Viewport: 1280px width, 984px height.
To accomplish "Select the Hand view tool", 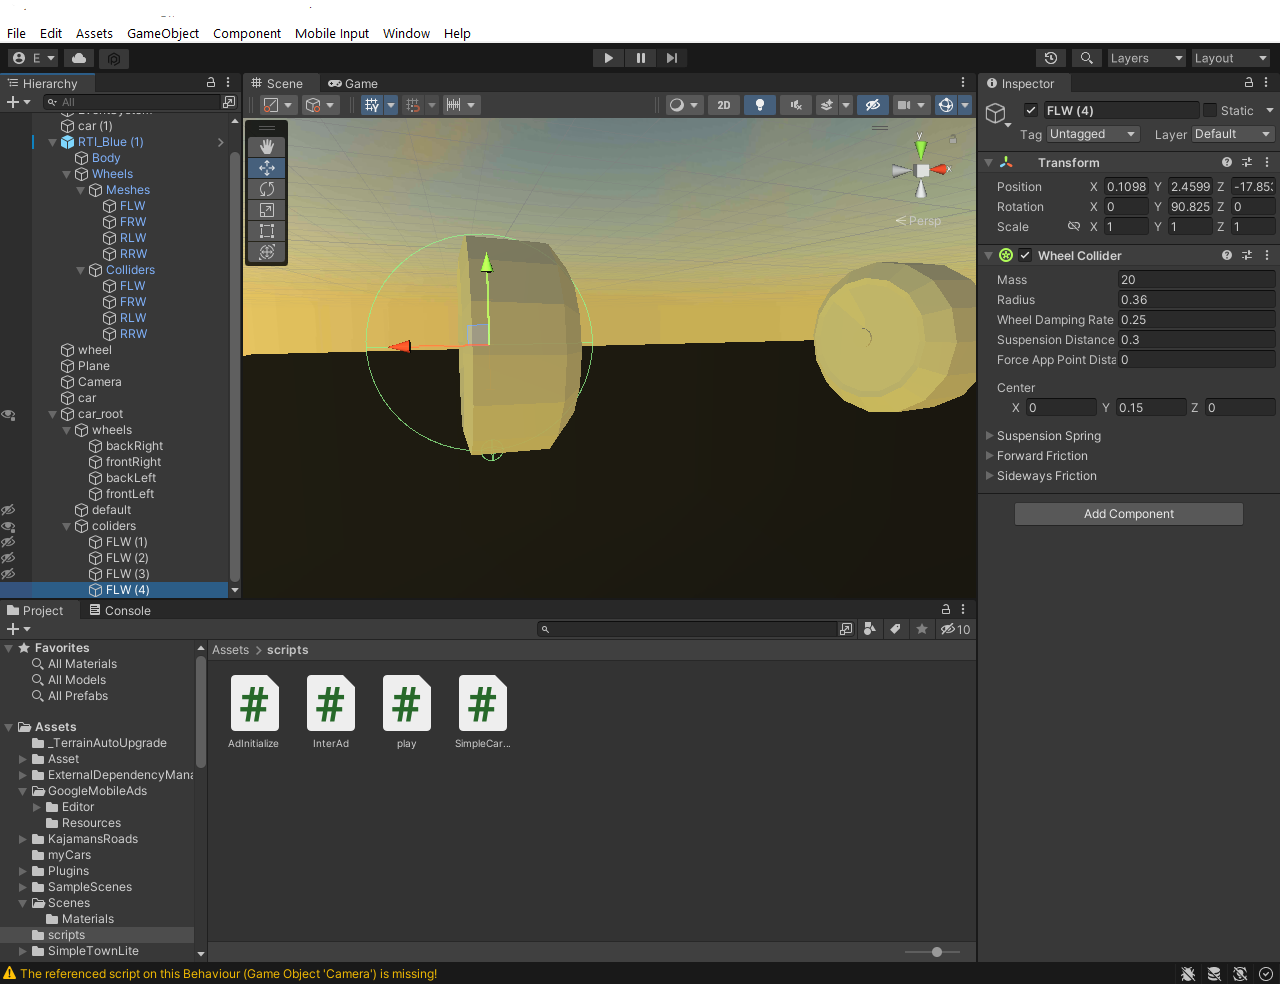I will pos(267,147).
